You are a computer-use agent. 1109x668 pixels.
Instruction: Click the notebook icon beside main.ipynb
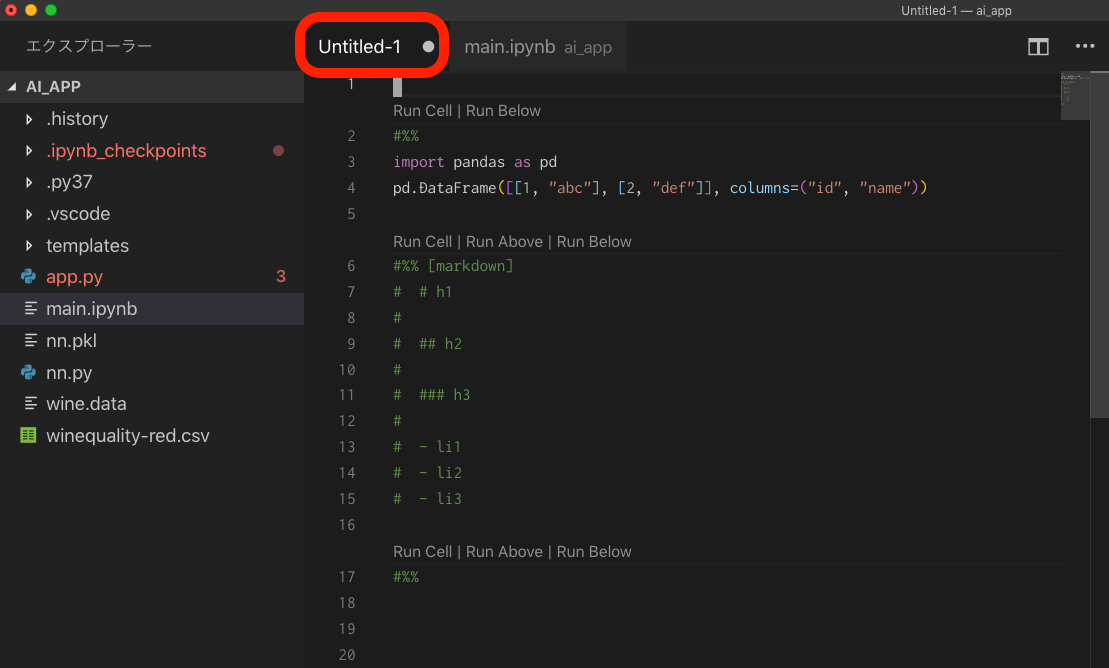tap(28, 308)
